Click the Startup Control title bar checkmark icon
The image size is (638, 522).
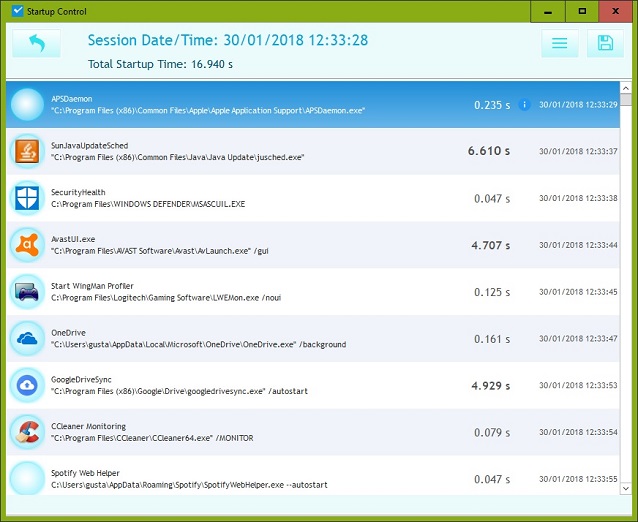coord(17,11)
